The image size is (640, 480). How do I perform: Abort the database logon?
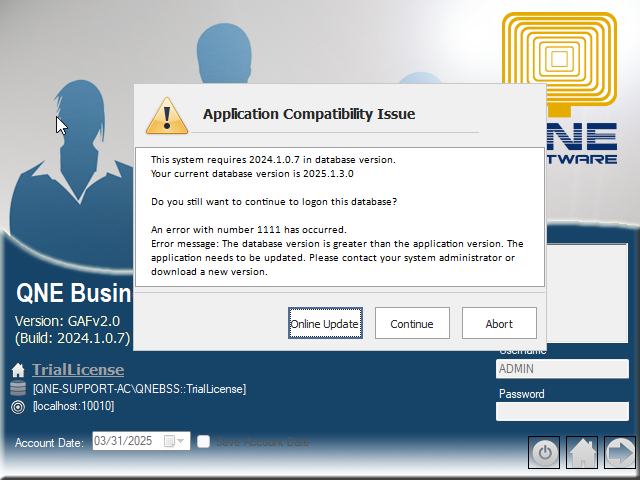click(x=499, y=323)
